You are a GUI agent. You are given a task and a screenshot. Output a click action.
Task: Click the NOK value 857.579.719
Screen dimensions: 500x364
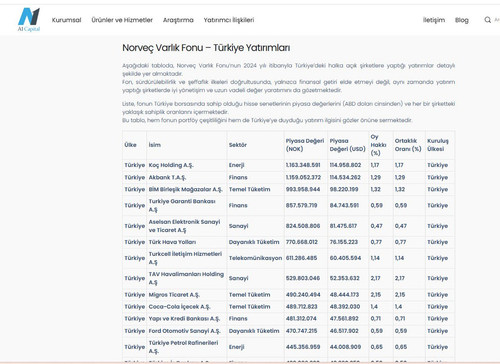click(301, 205)
